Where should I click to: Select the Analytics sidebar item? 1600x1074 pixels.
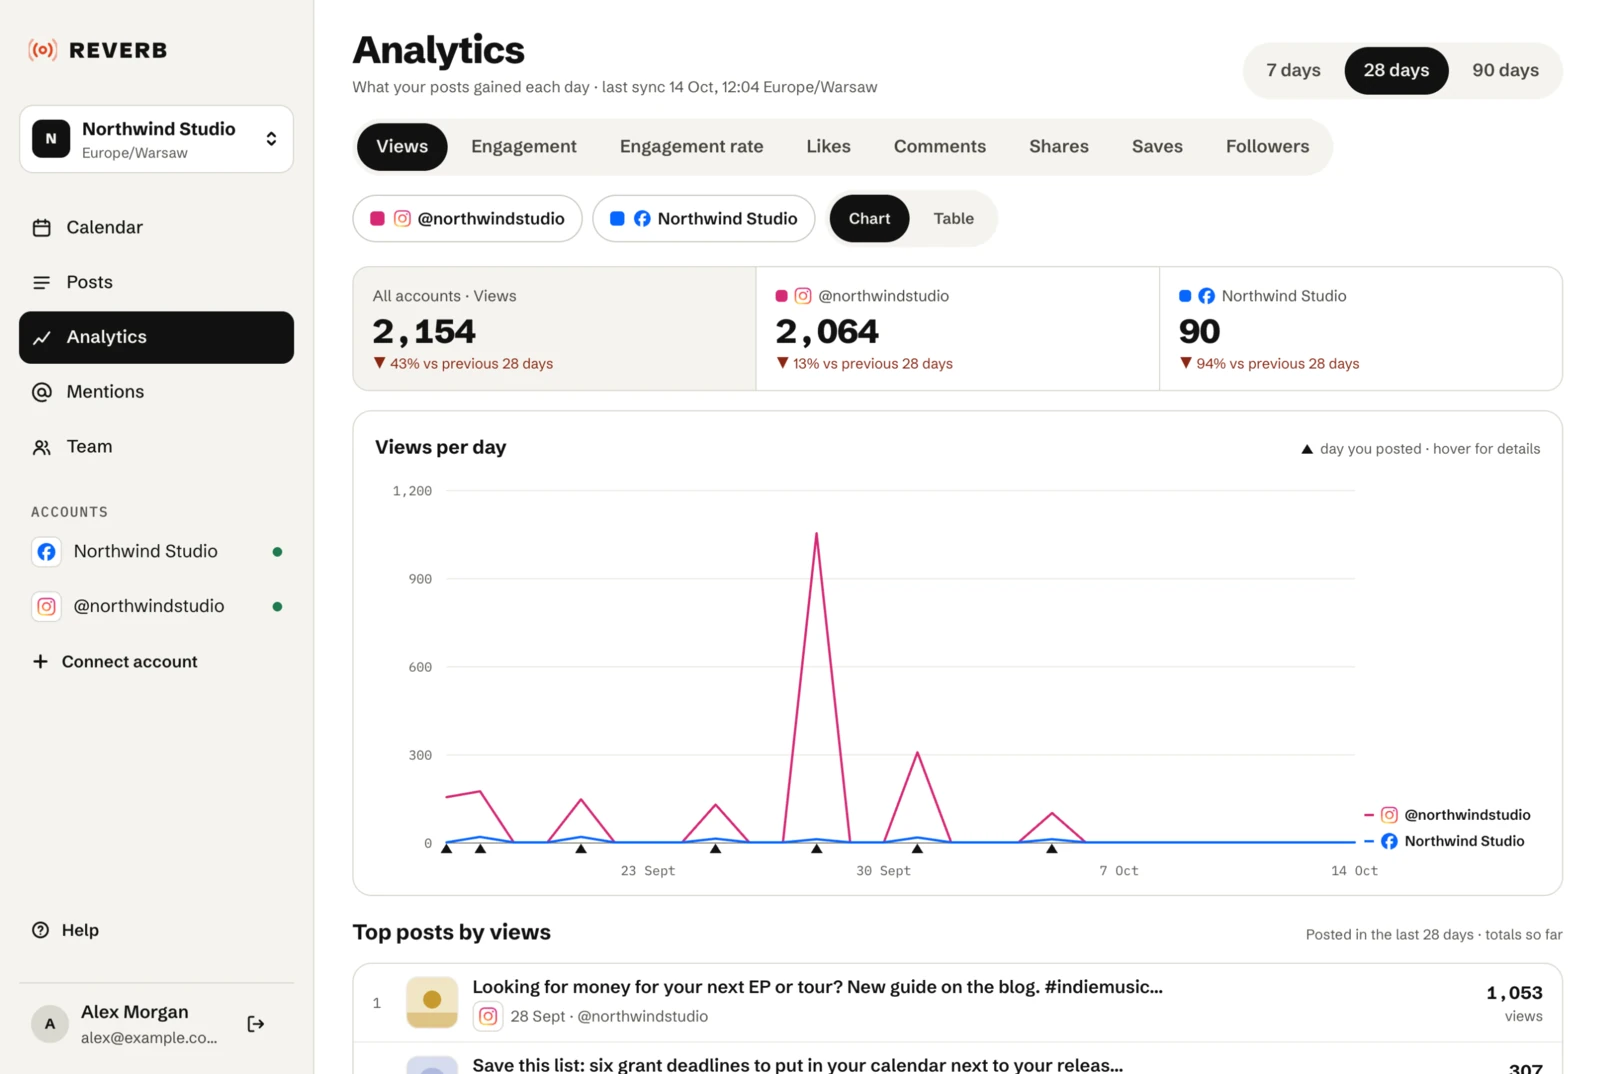coord(156,337)
